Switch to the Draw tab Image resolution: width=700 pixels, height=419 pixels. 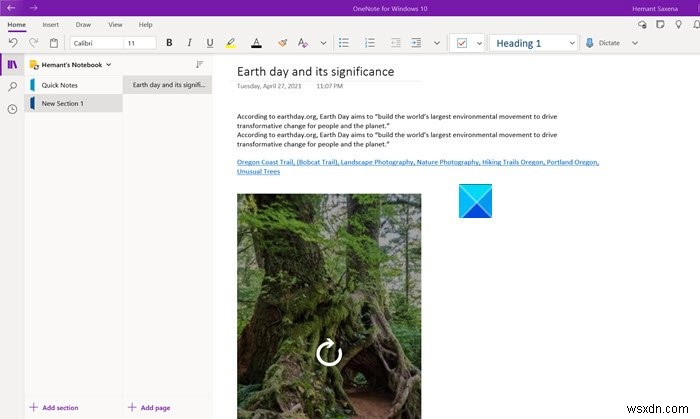83,25
